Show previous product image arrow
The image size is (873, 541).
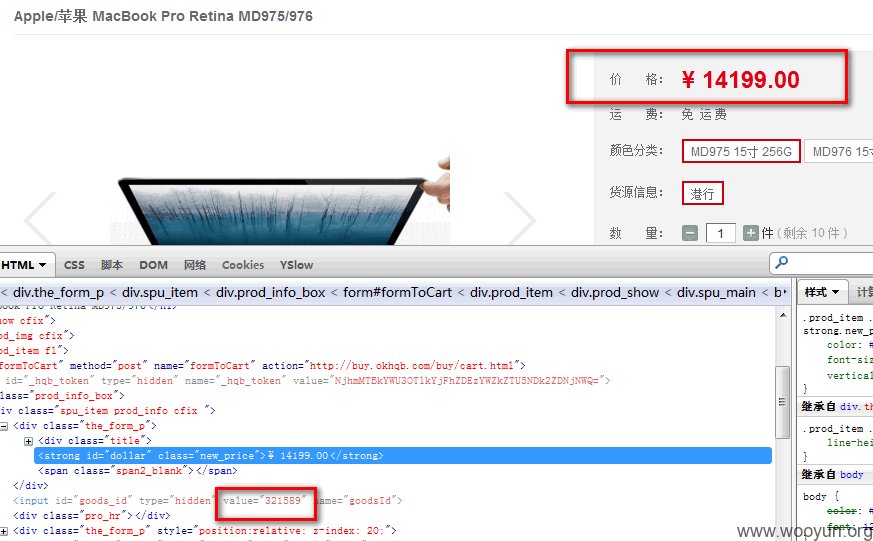pos(40,218)
